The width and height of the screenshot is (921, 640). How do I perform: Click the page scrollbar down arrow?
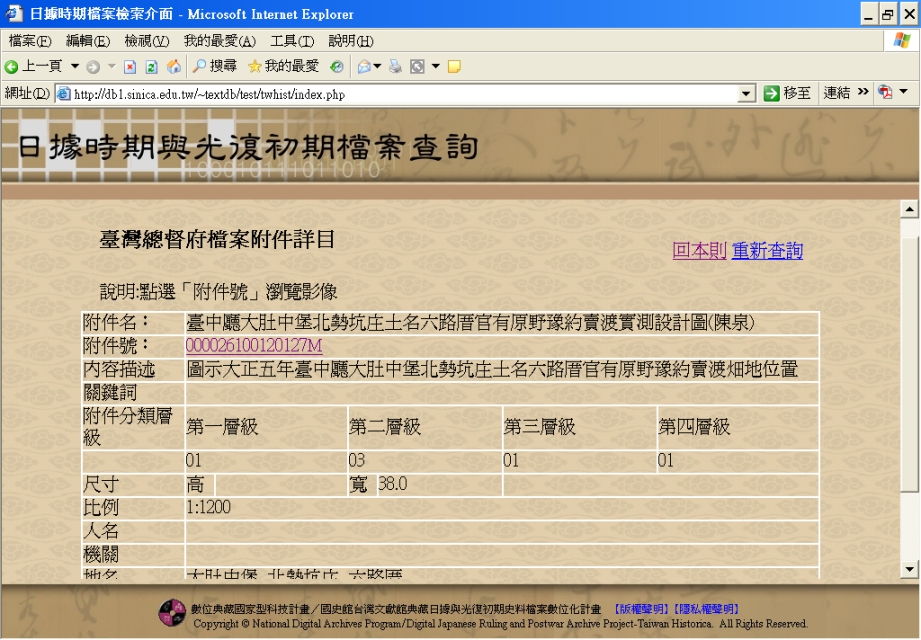click(909, 569)
